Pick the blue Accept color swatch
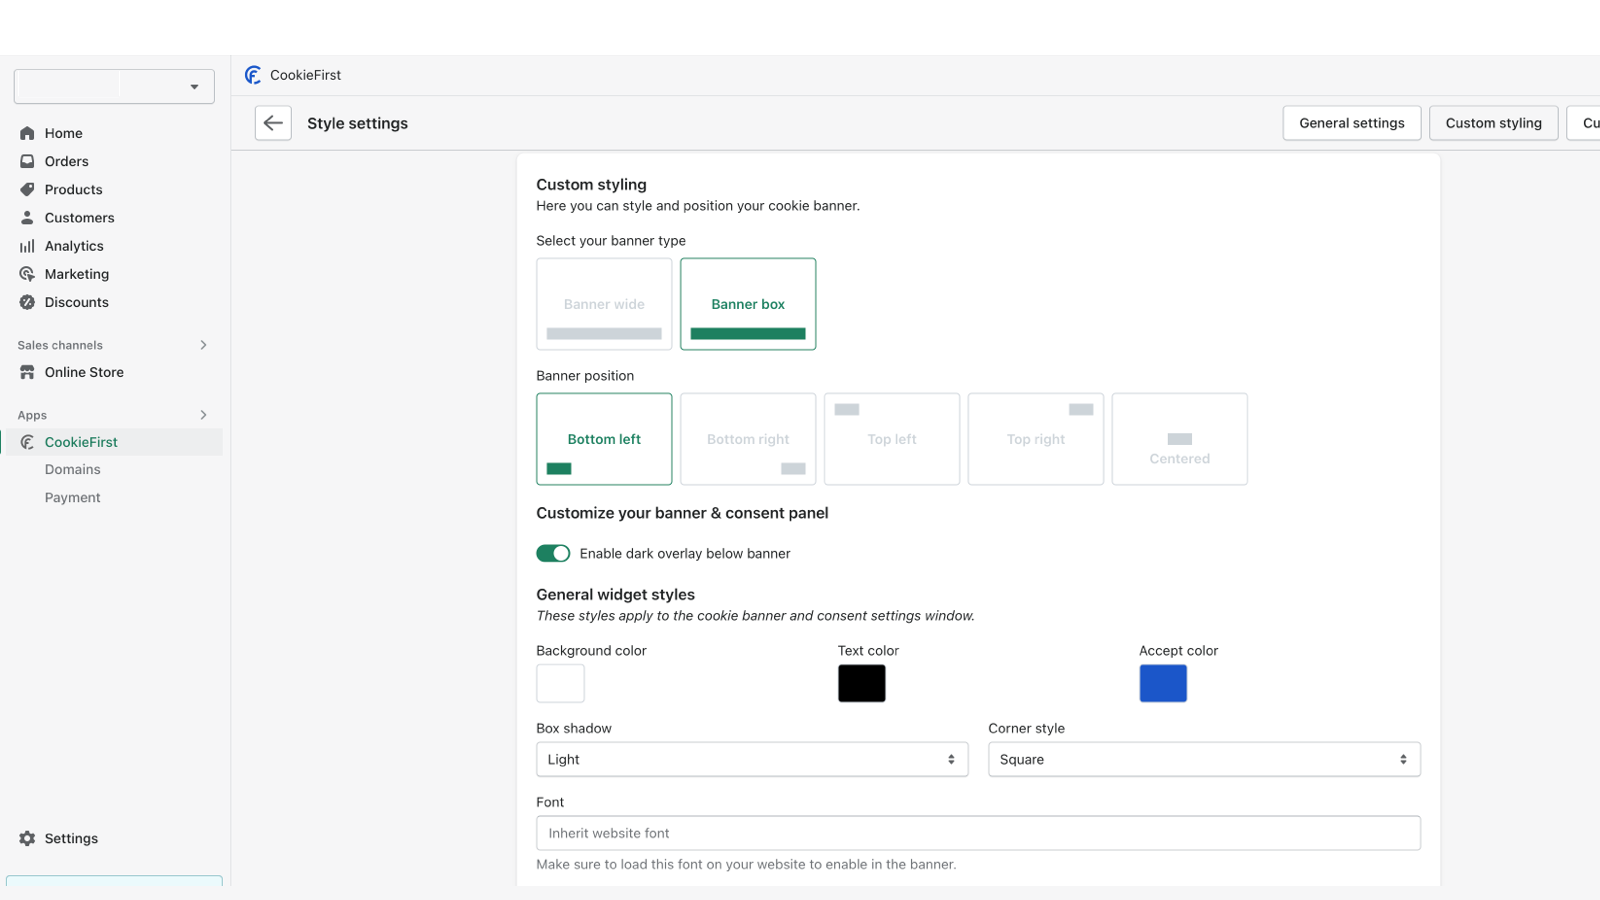The width and height of the screenshot is (1600, 900). [1163, 683]
